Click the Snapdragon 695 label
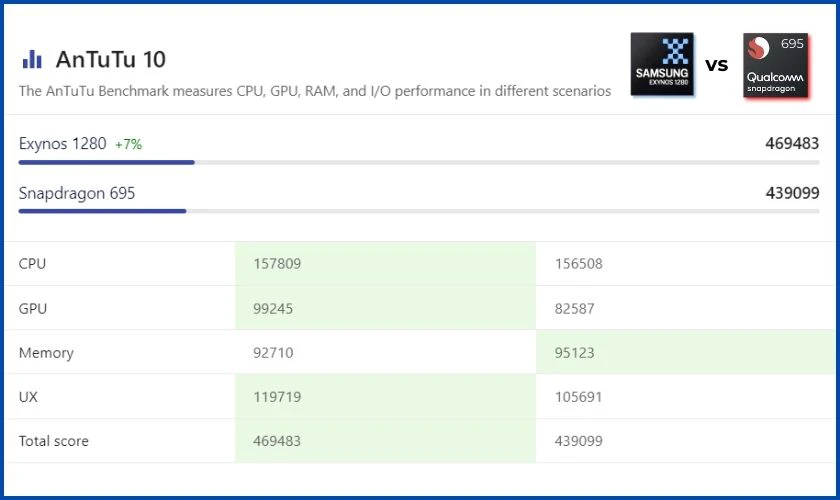840x500 pixels. pyautogui.click(x=77, y=193)
